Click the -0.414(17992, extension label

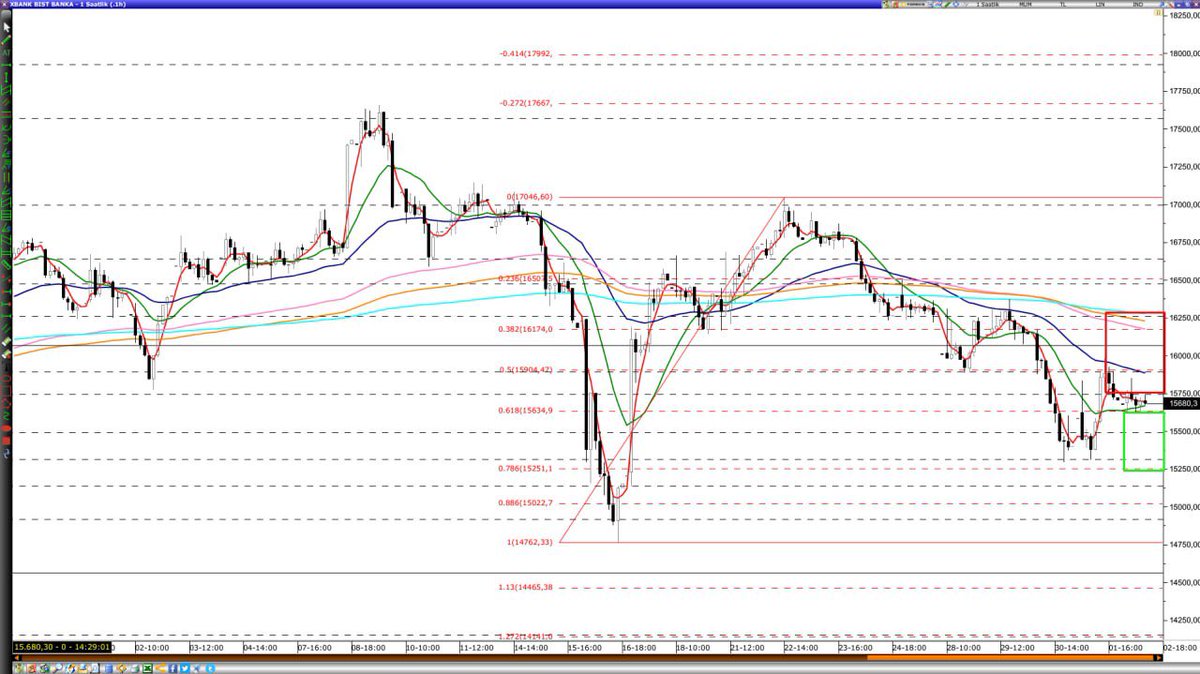525,54
